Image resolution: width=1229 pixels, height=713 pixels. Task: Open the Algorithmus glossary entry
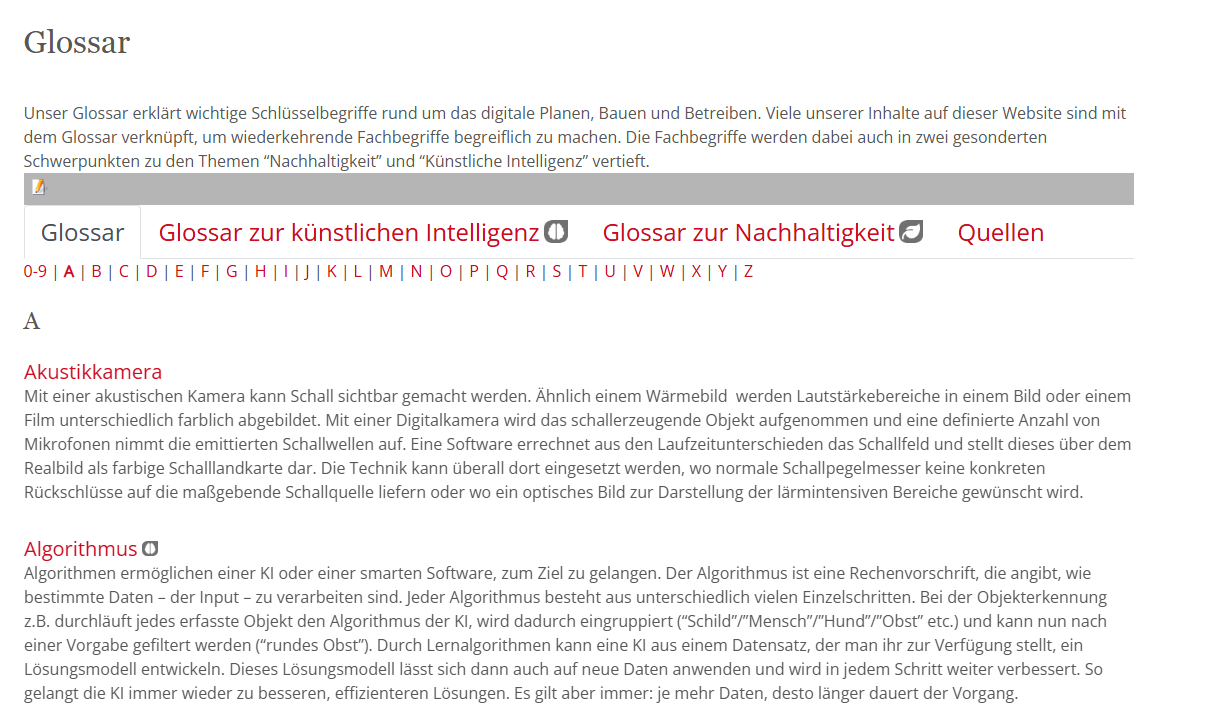click(x=80, y=549)
